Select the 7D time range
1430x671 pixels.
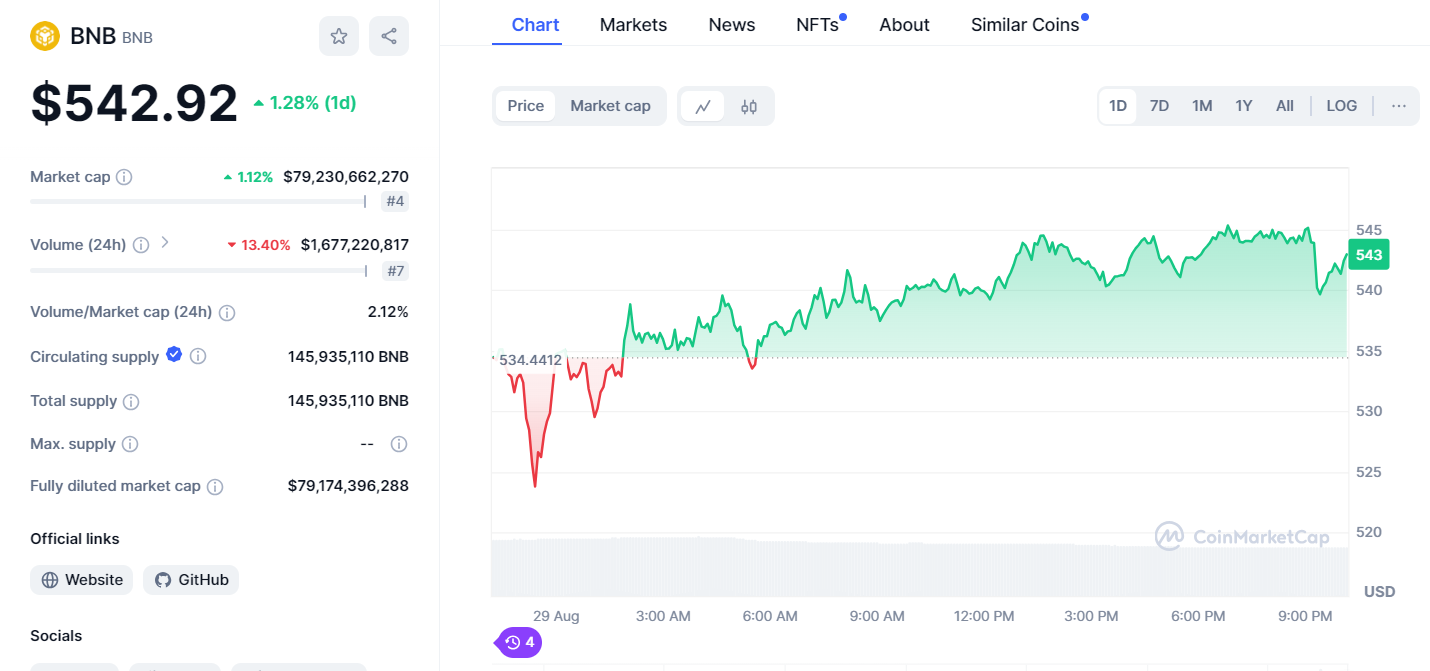[x=1159, y=106]
